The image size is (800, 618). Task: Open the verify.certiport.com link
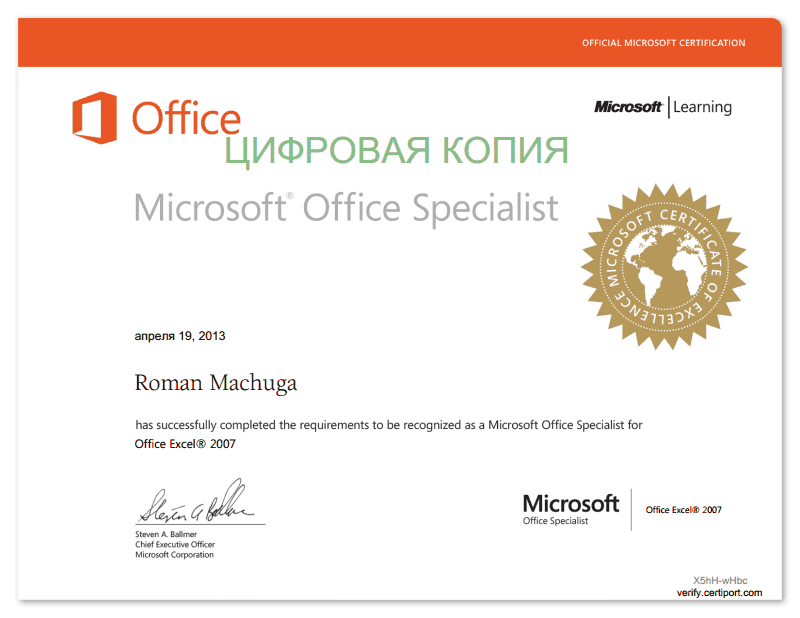pos(719,593)
